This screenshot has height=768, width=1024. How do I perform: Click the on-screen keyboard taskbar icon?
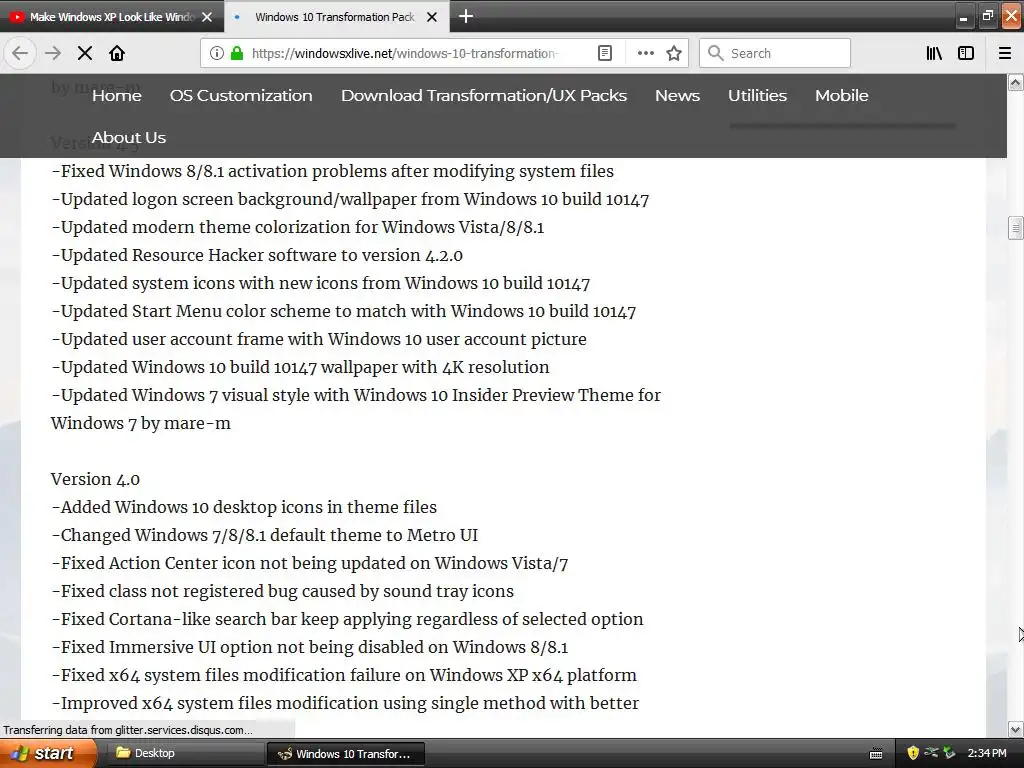pos(876,754)
